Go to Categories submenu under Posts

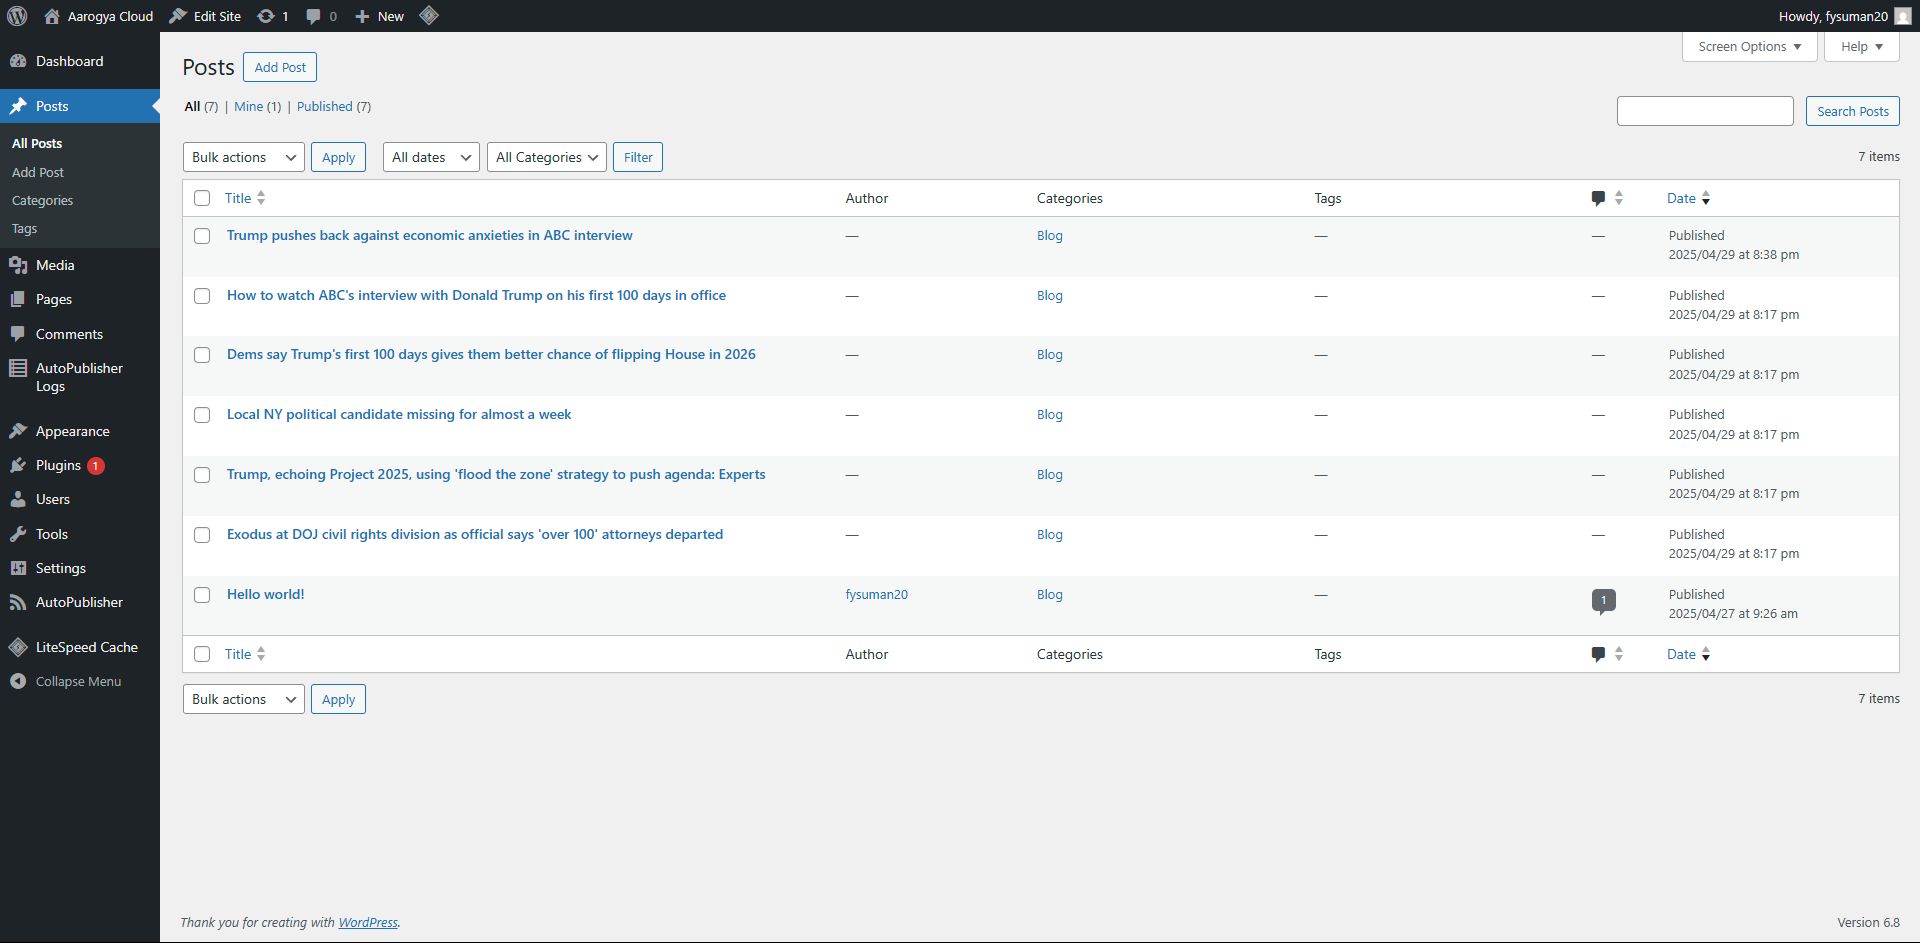pos(42,200)
